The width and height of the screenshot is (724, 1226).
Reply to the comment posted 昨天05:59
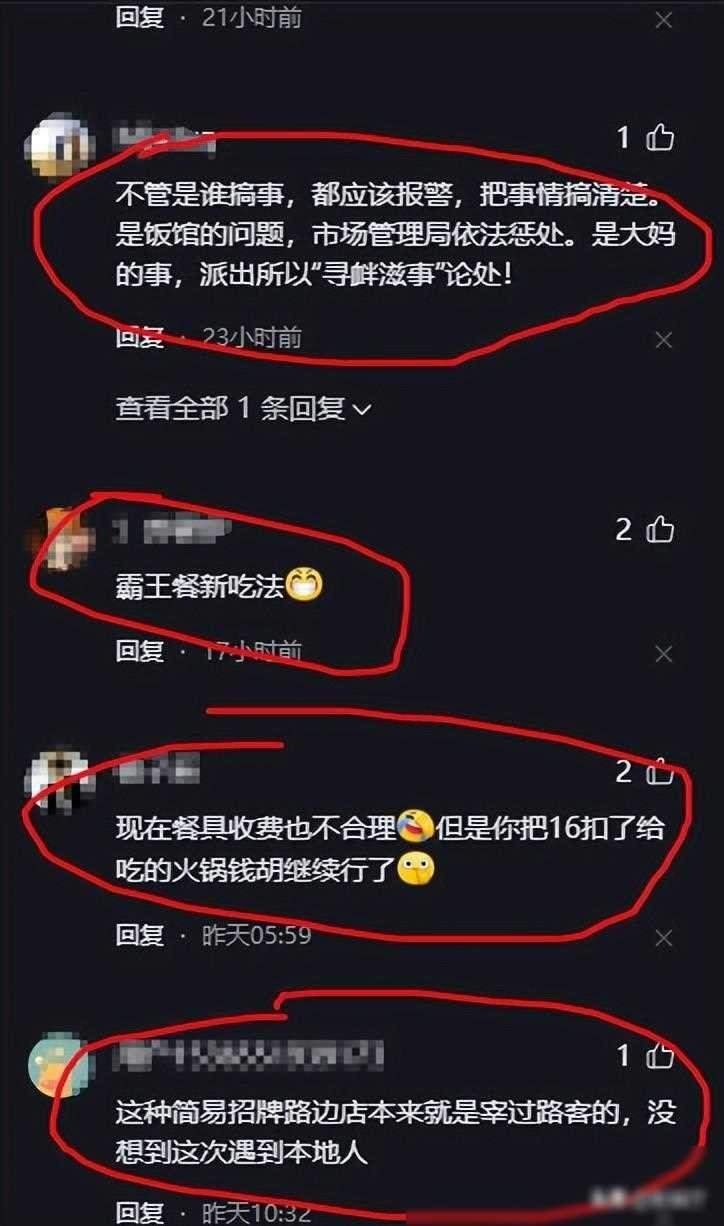click(140, 935)
